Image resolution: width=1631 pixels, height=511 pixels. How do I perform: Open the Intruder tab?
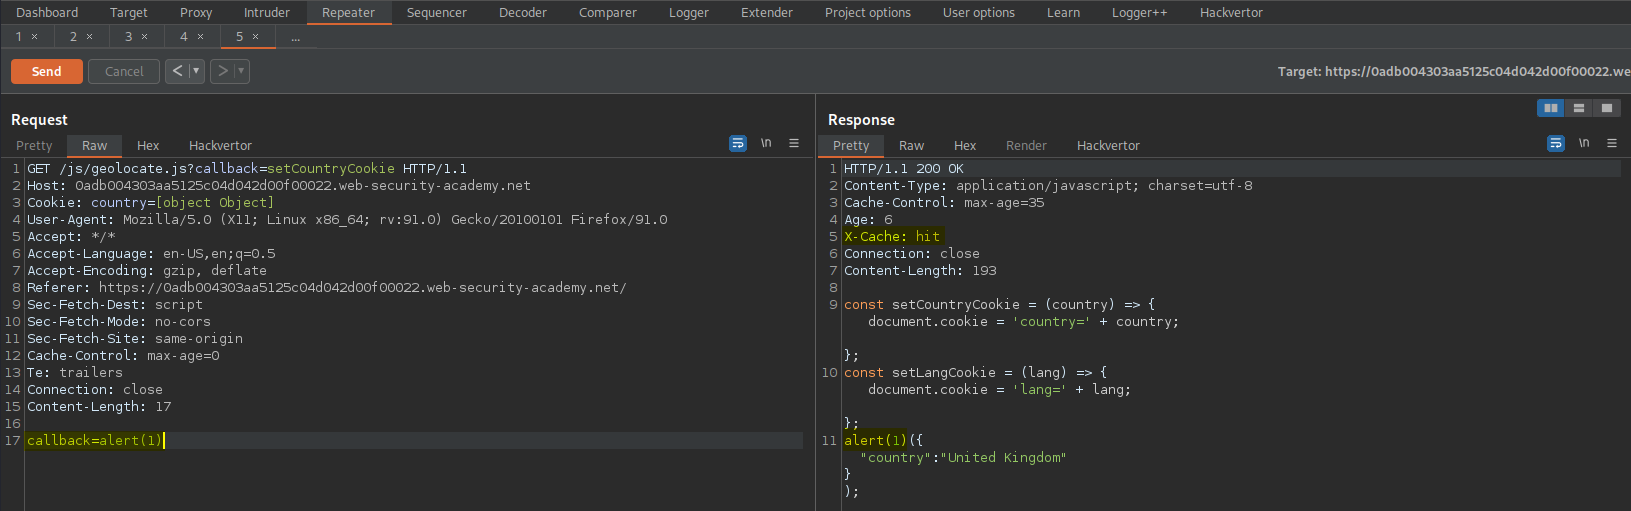267,12
